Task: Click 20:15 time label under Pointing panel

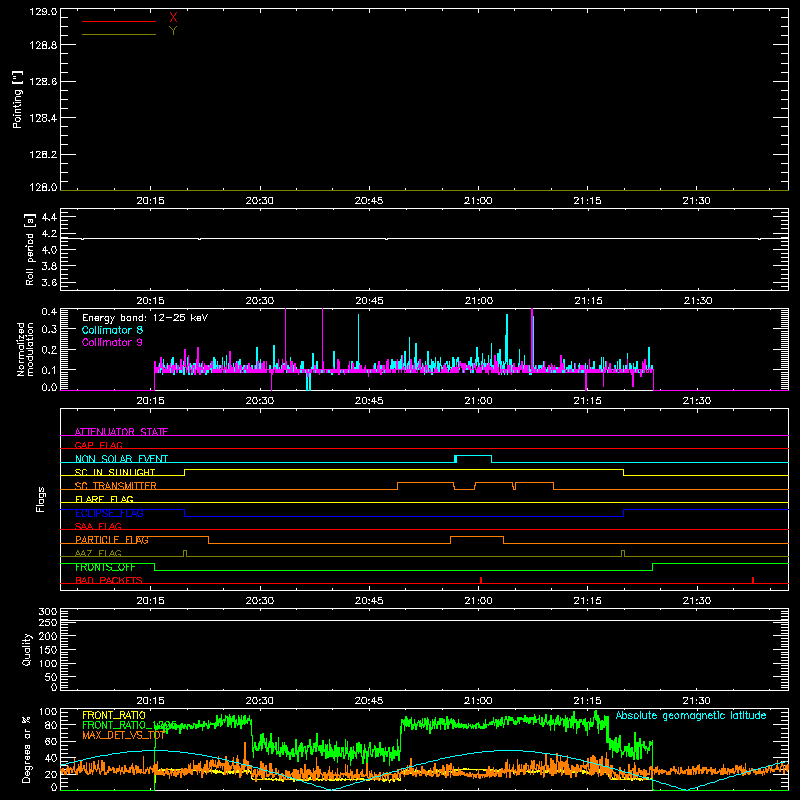Action: click(151, 201)
